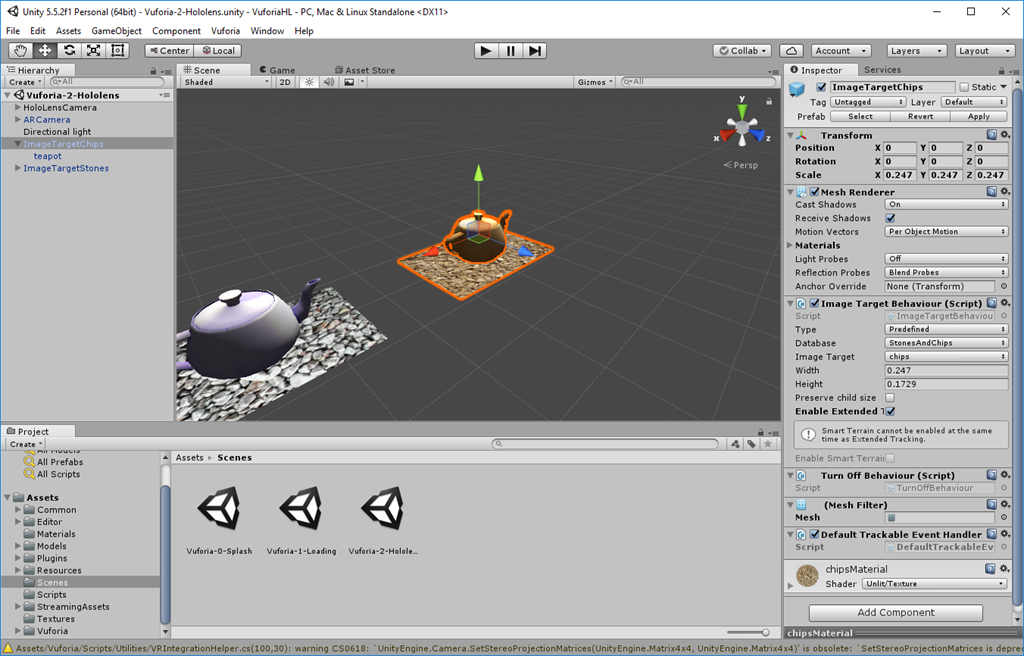Open Shaded draw mode dropdown
Screen dimensions: 1024x656
(226, 82)
